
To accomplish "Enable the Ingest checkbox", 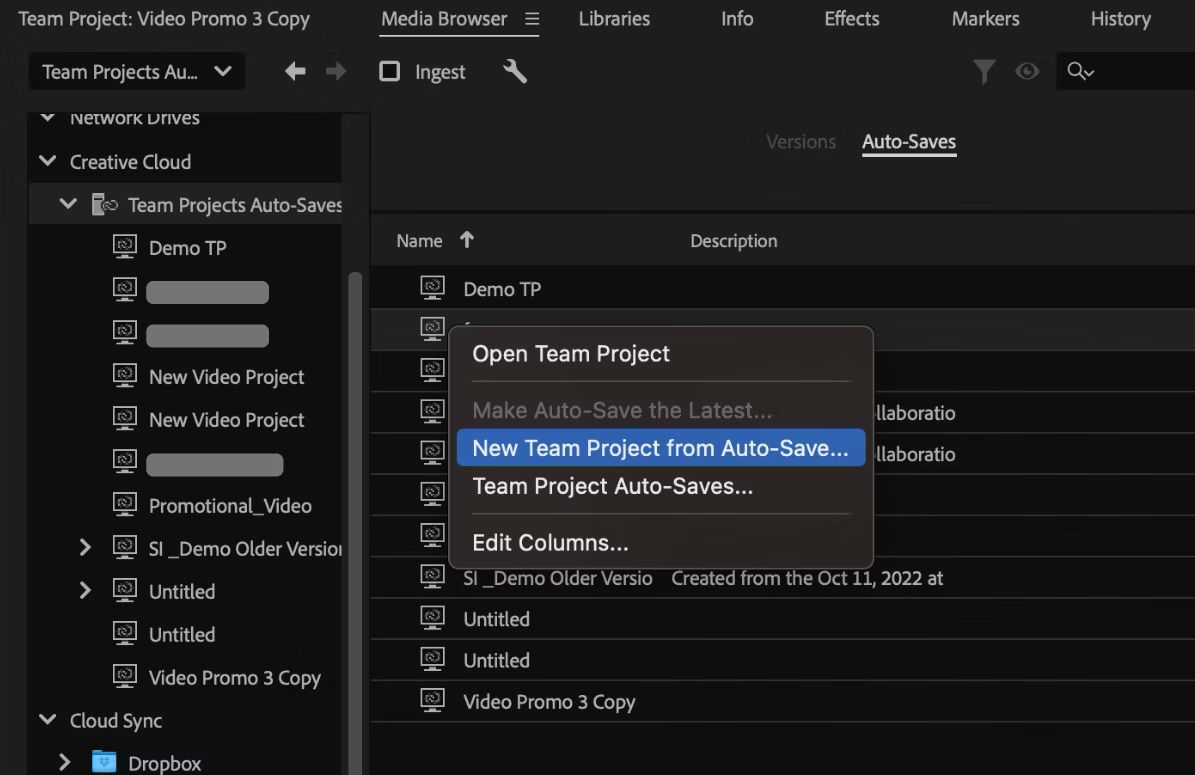I will click(389, 71).
